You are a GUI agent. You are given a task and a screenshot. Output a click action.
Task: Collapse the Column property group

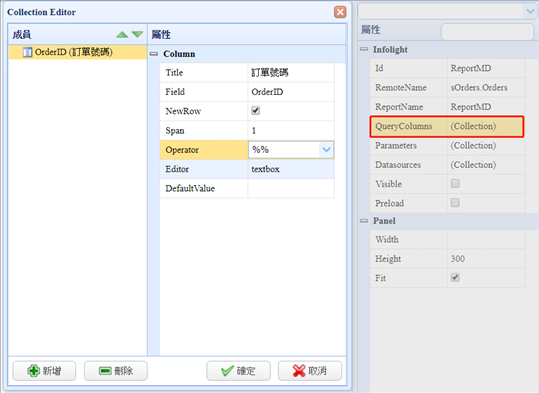click(x=154, y=54)
